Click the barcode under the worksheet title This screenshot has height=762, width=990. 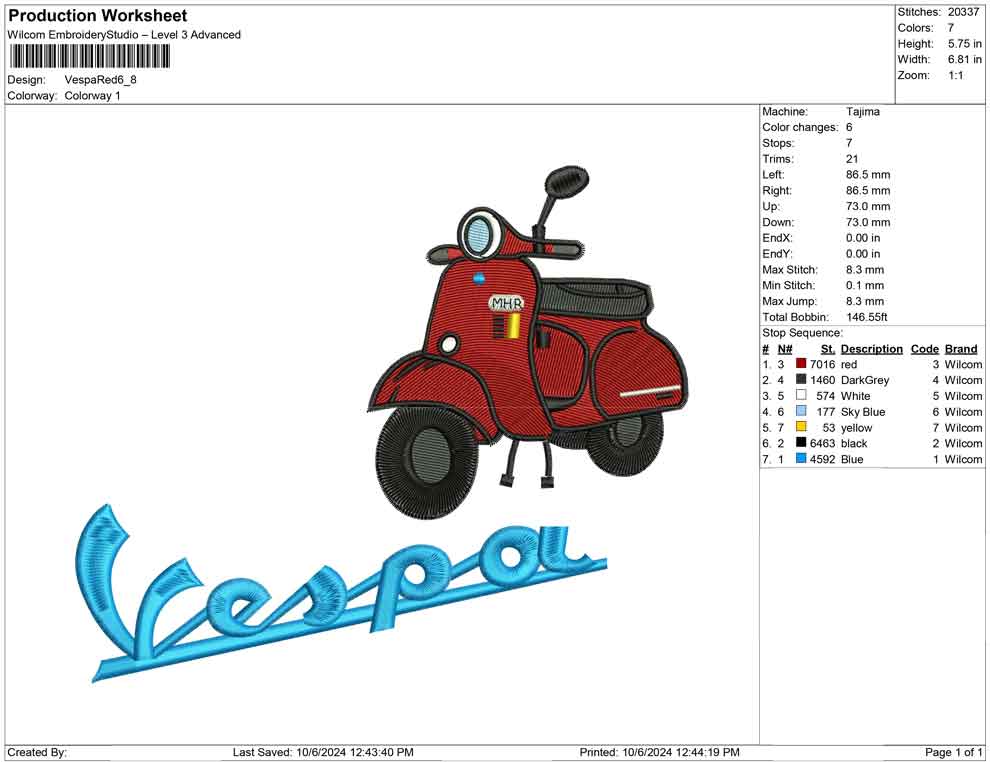90,57
